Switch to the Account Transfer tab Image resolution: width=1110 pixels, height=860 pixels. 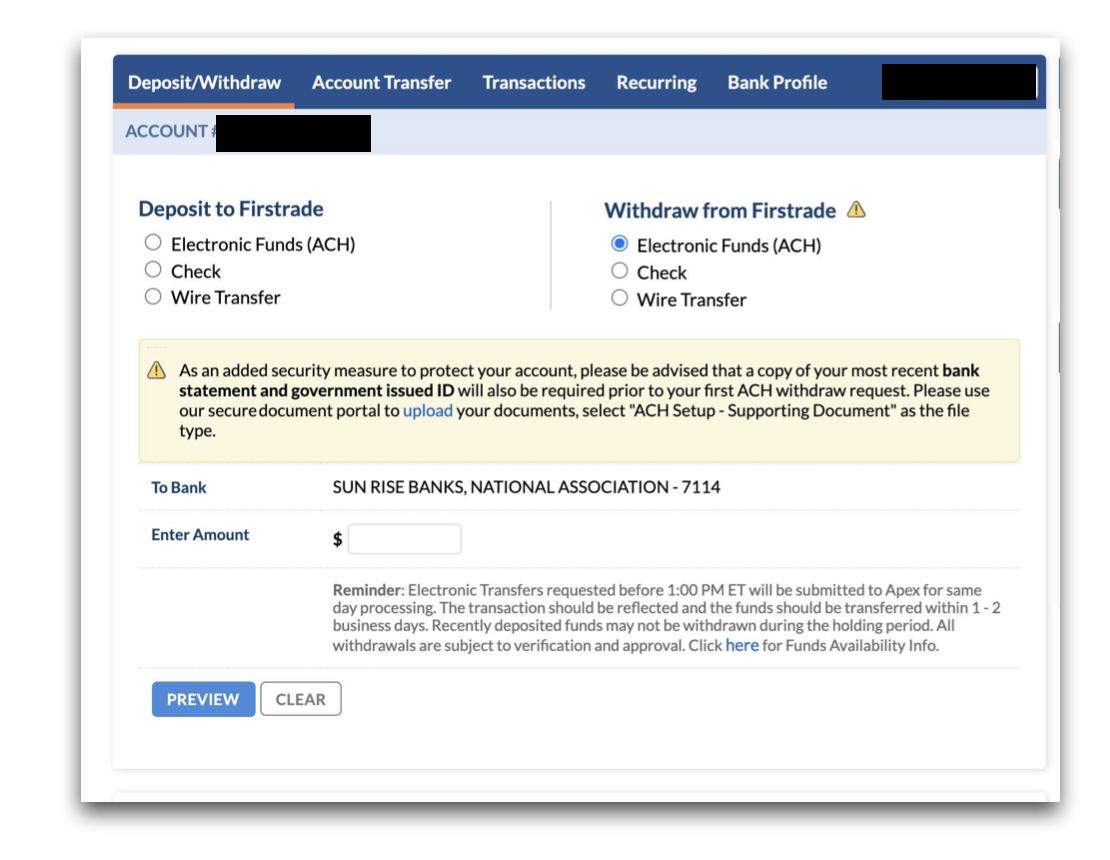click(x=382, y=82)
